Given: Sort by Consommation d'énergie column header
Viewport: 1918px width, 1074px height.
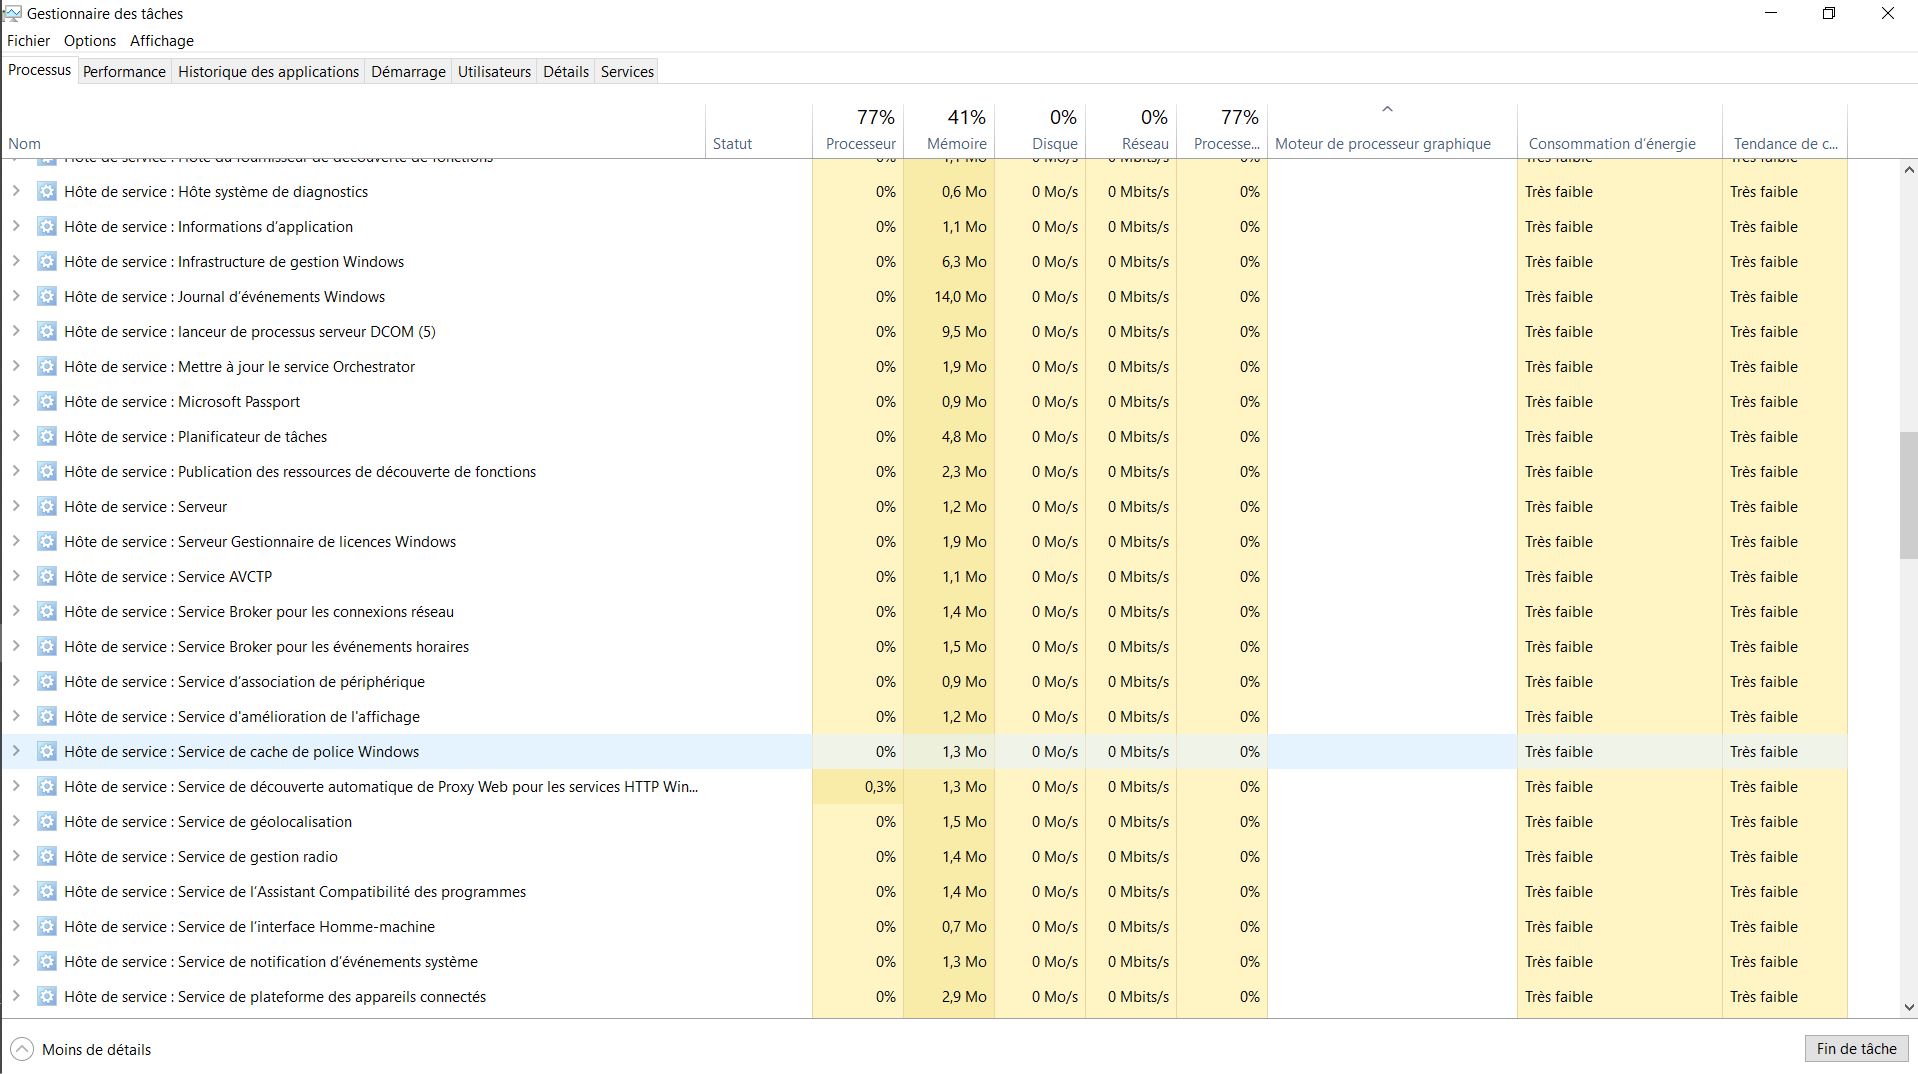Looking at the screenshot, I should click(1620, 131).
